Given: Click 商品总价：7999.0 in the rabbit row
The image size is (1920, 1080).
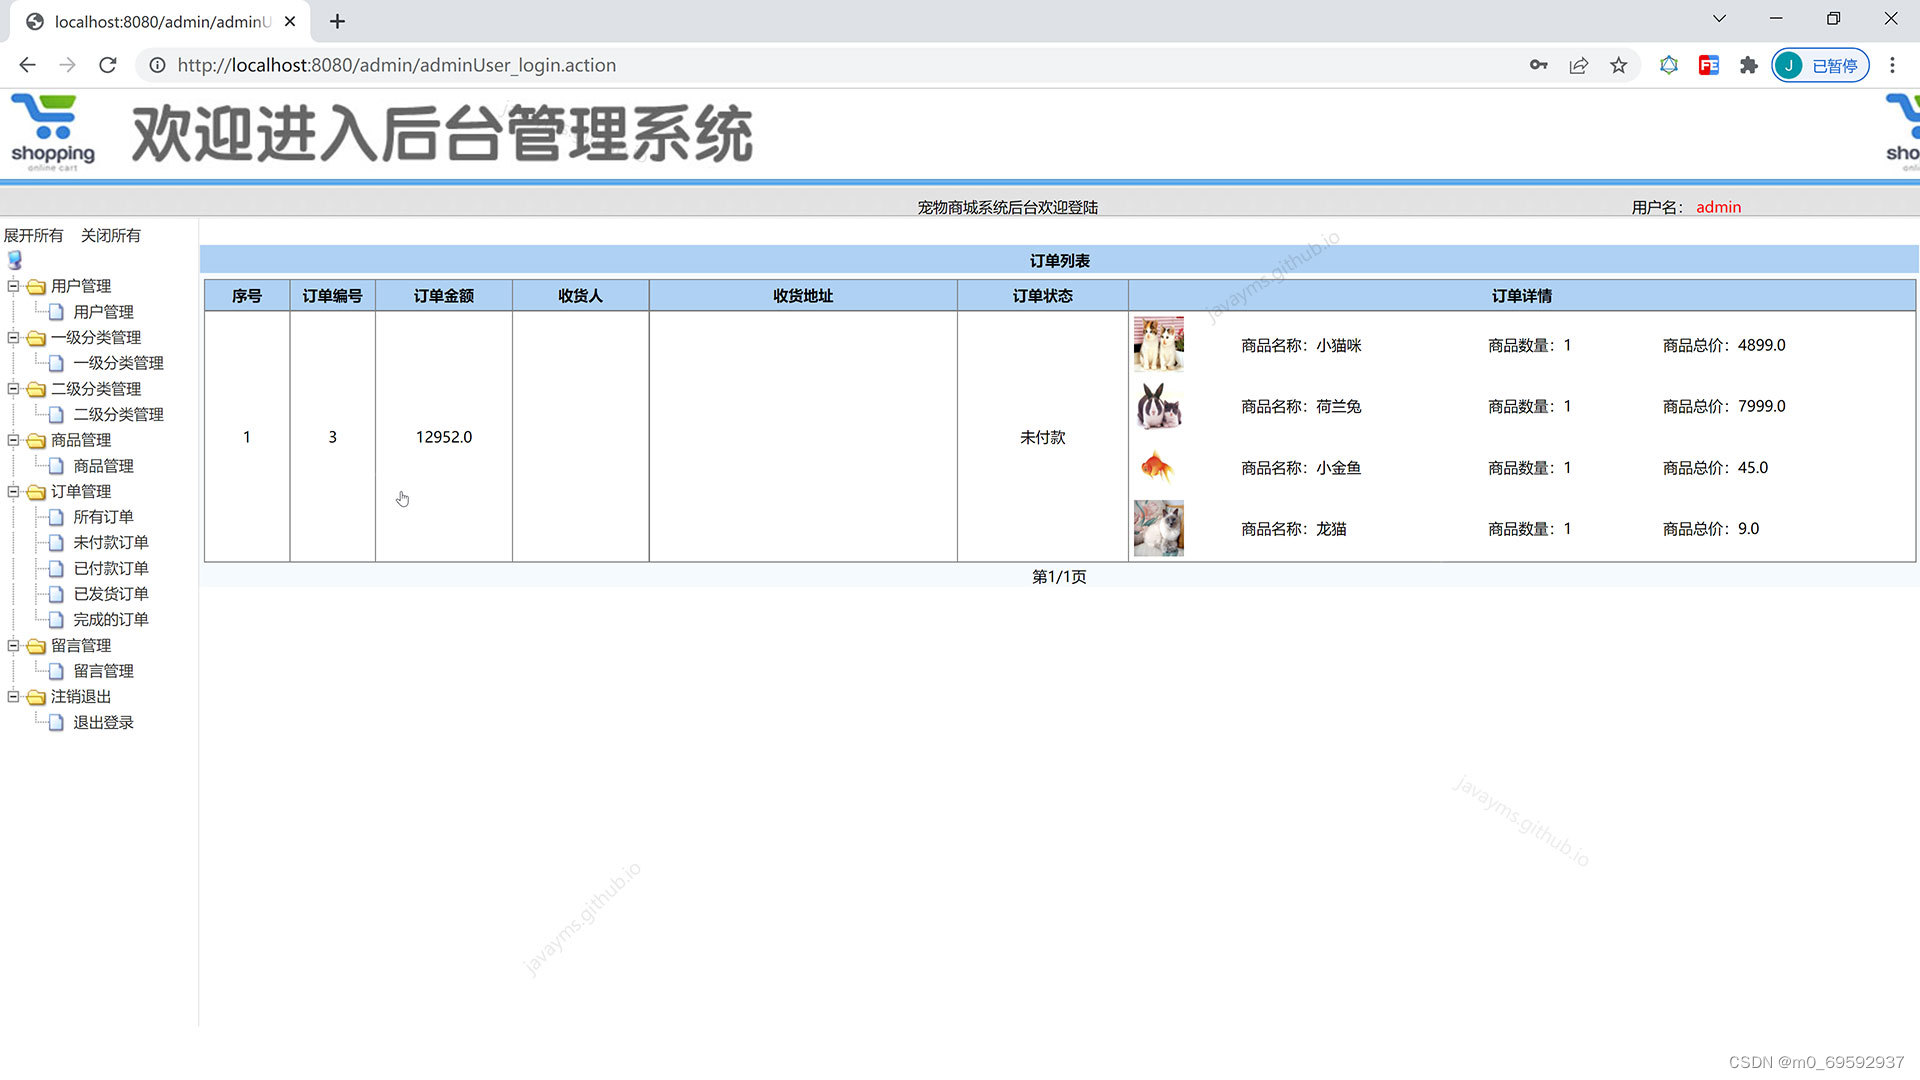Looking at the screenshot, I should [x=1724, y=406].
